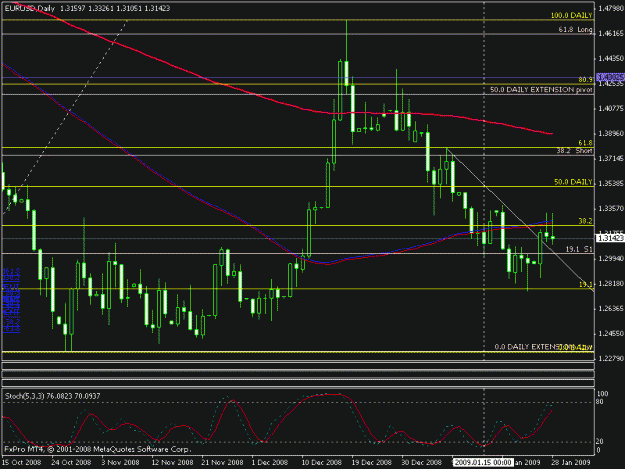Image resolution: width=625 pixels, height=469 pixels.
Task: Click the stochastic 80 level value
Action: point(600,402)
